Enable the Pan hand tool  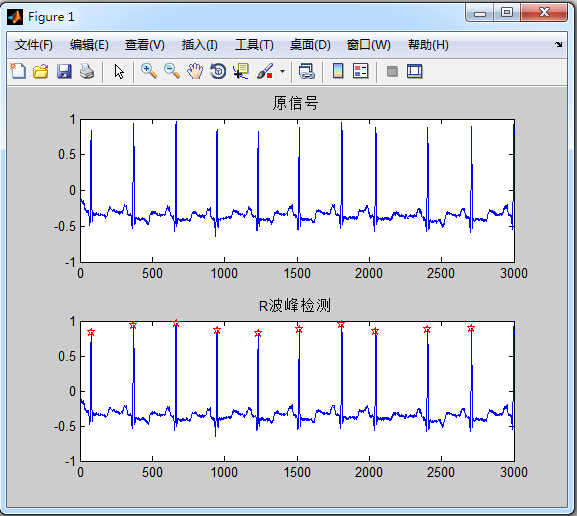coord(195,71)
